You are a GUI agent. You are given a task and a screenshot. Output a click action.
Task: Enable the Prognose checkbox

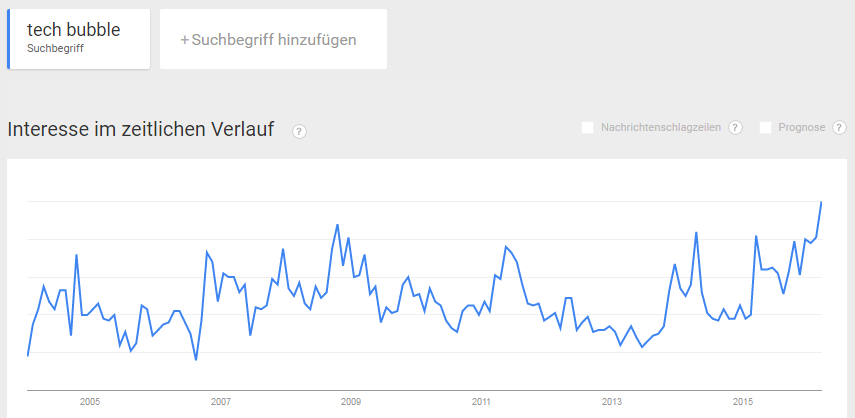click(x=765, y=128)
